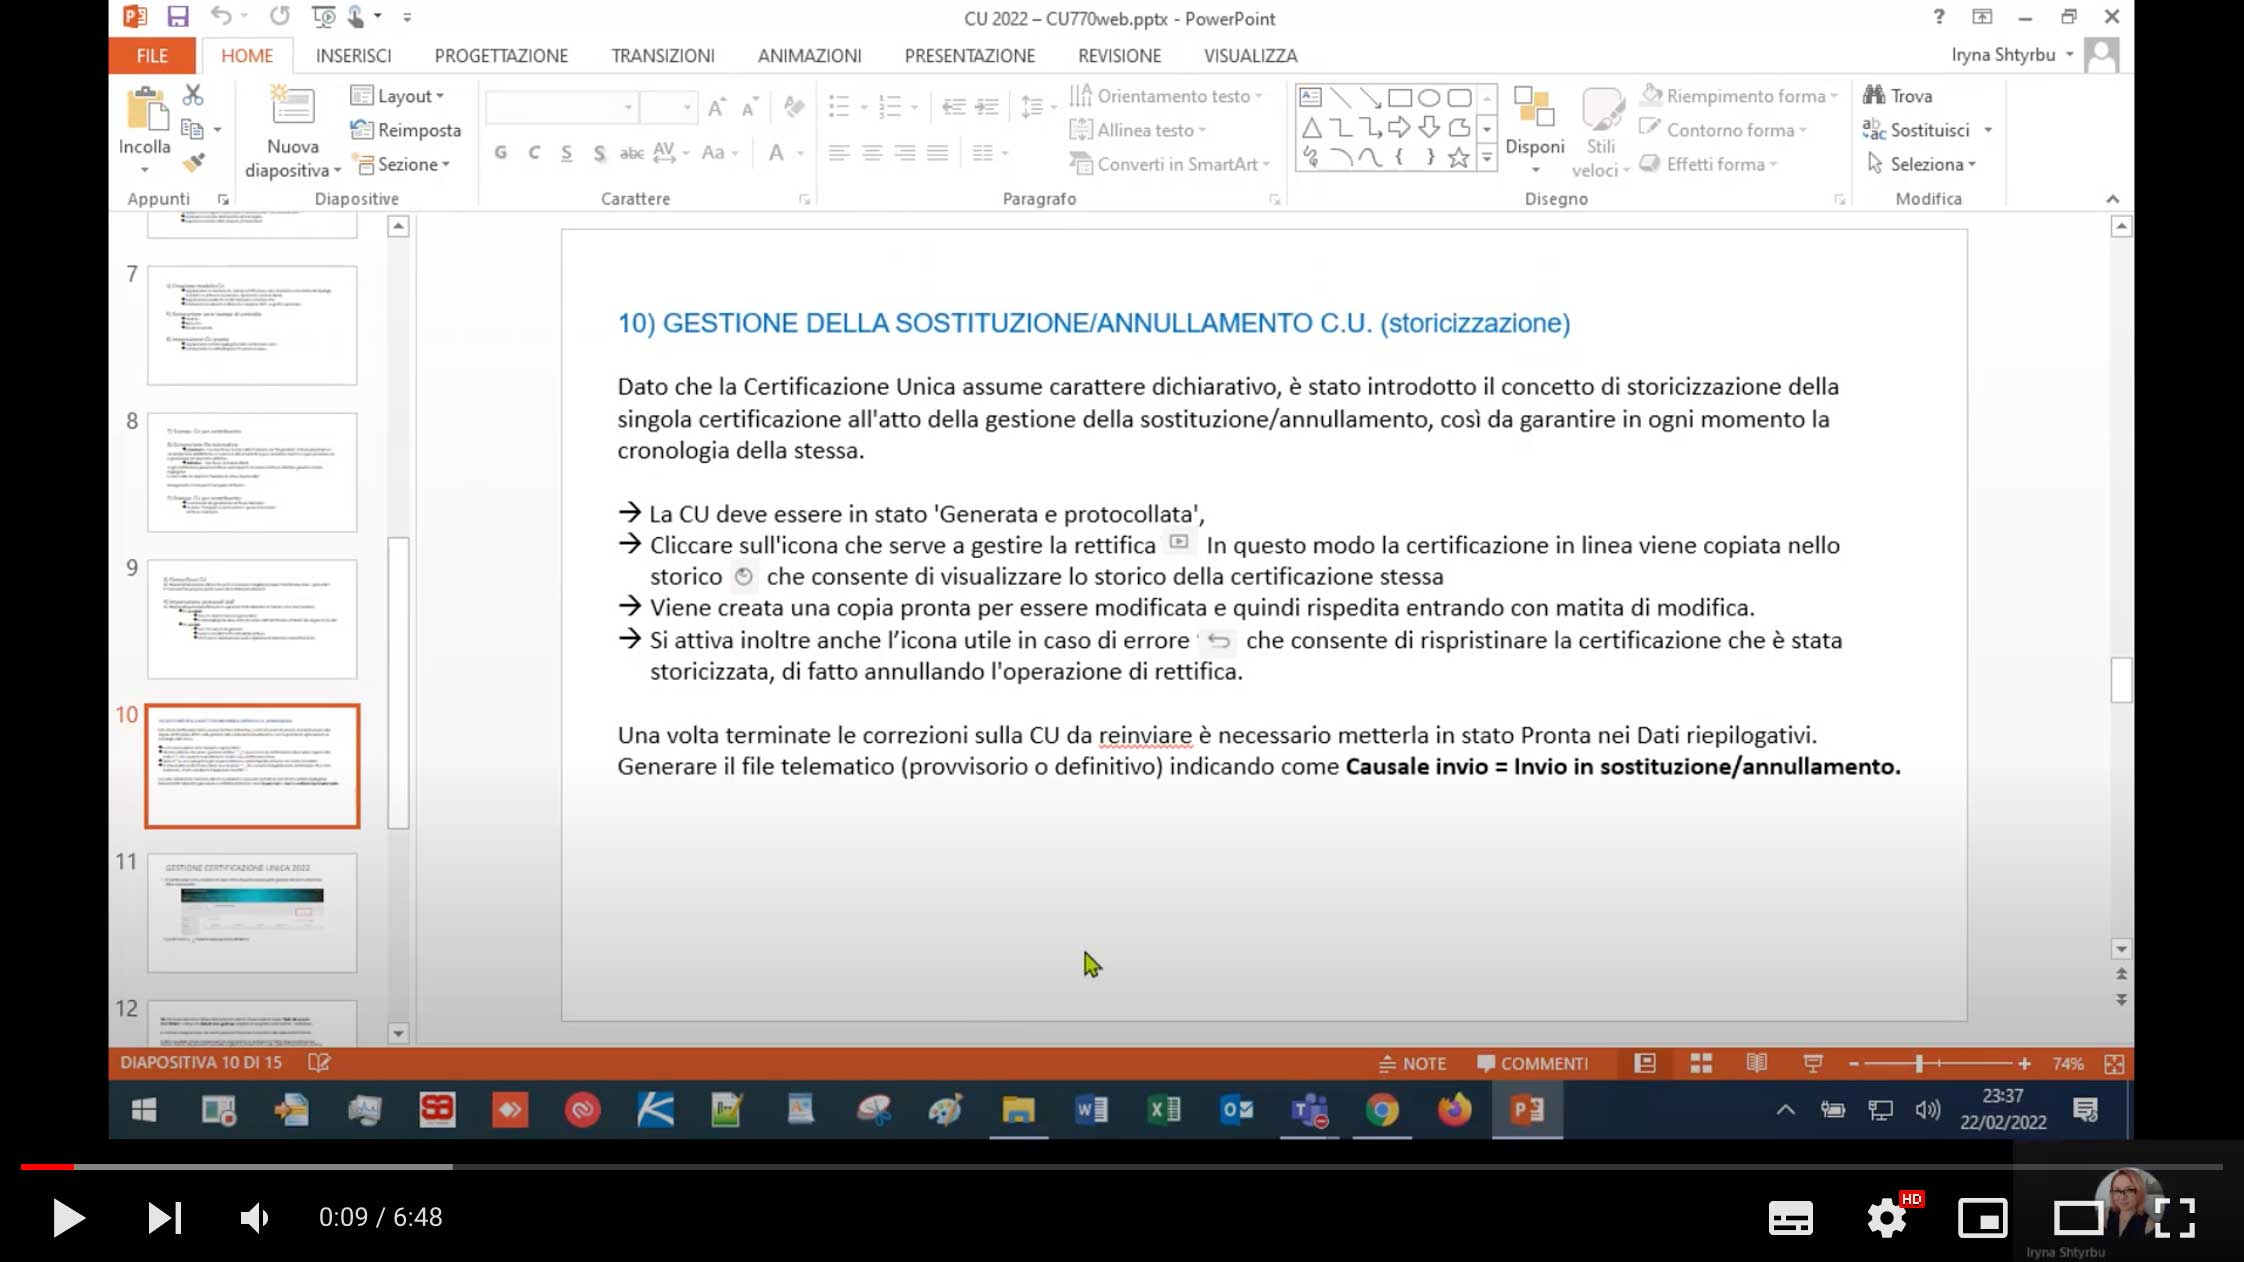The height and width of the screenshot is (1262, 2244).
Task: Switch to reading view icon in status bar
Action: click(1757, 1063)
